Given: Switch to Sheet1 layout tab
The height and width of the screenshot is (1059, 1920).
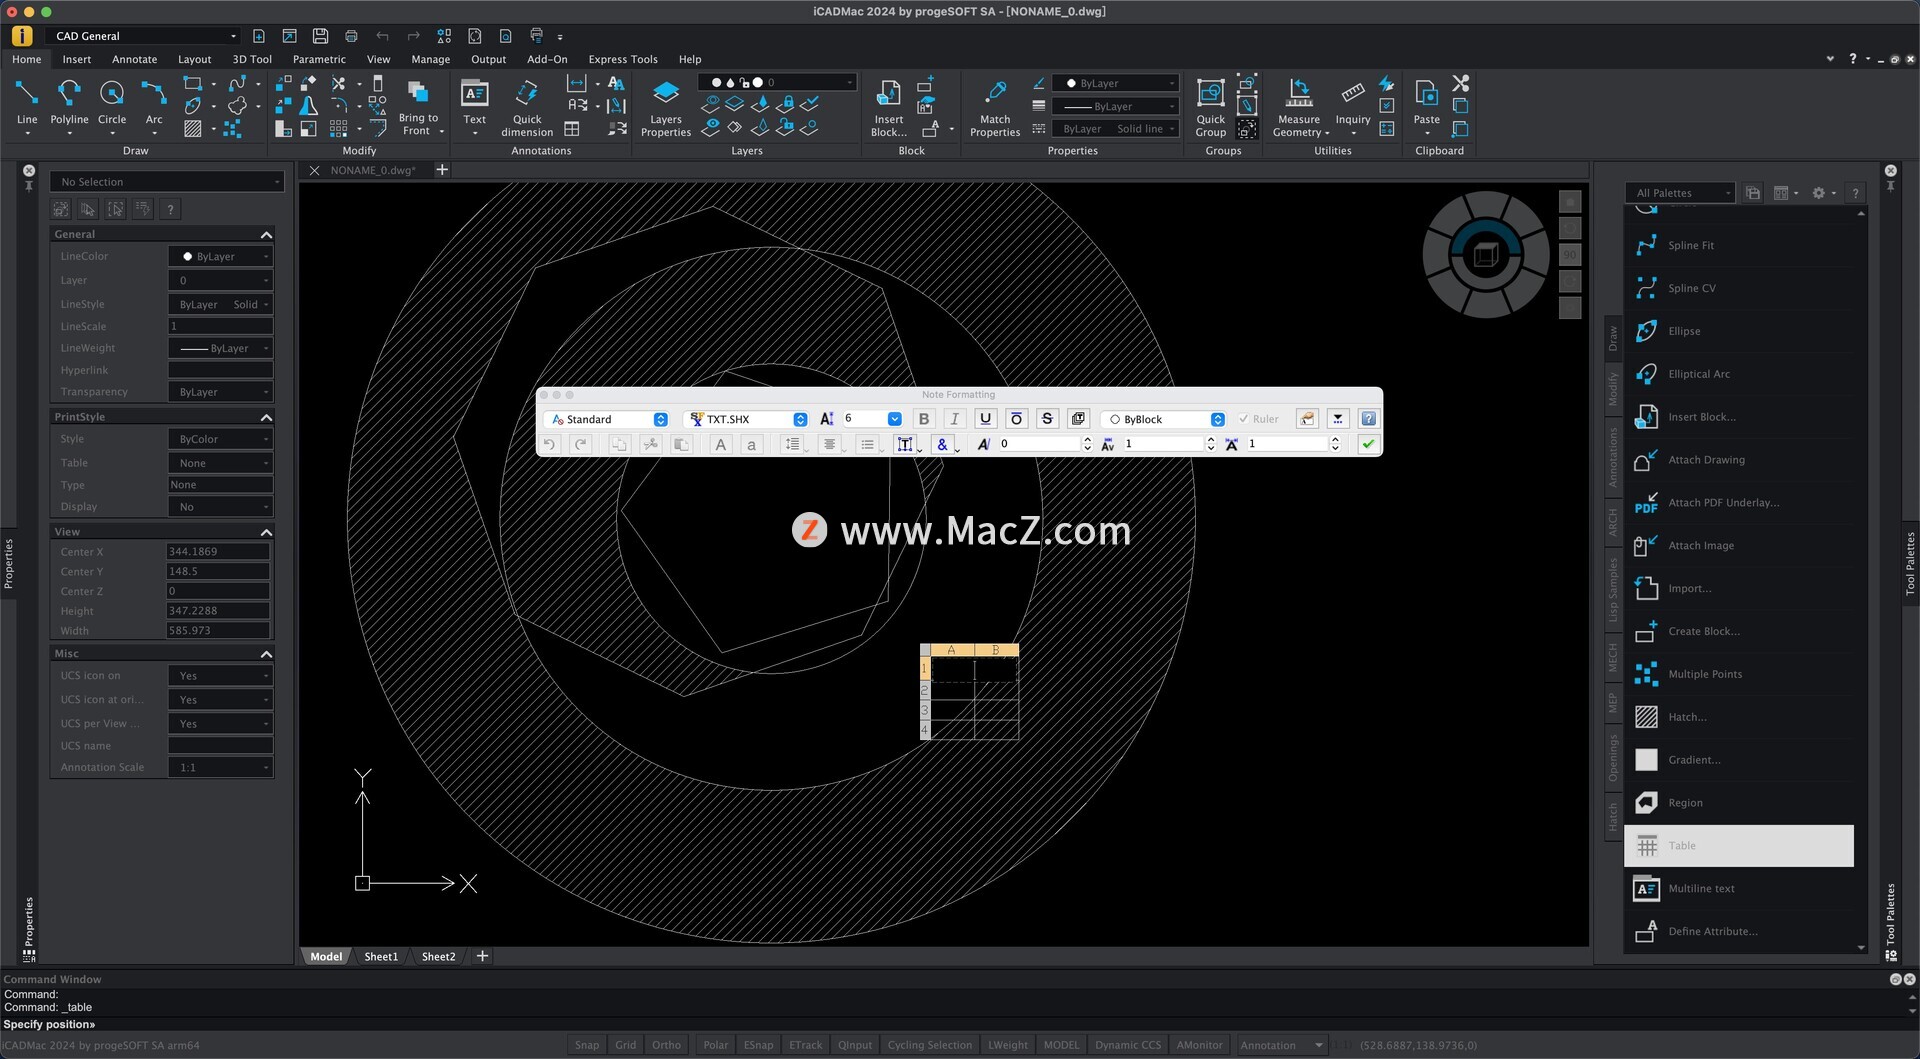Looking at the screenshot, I should 381,957.
